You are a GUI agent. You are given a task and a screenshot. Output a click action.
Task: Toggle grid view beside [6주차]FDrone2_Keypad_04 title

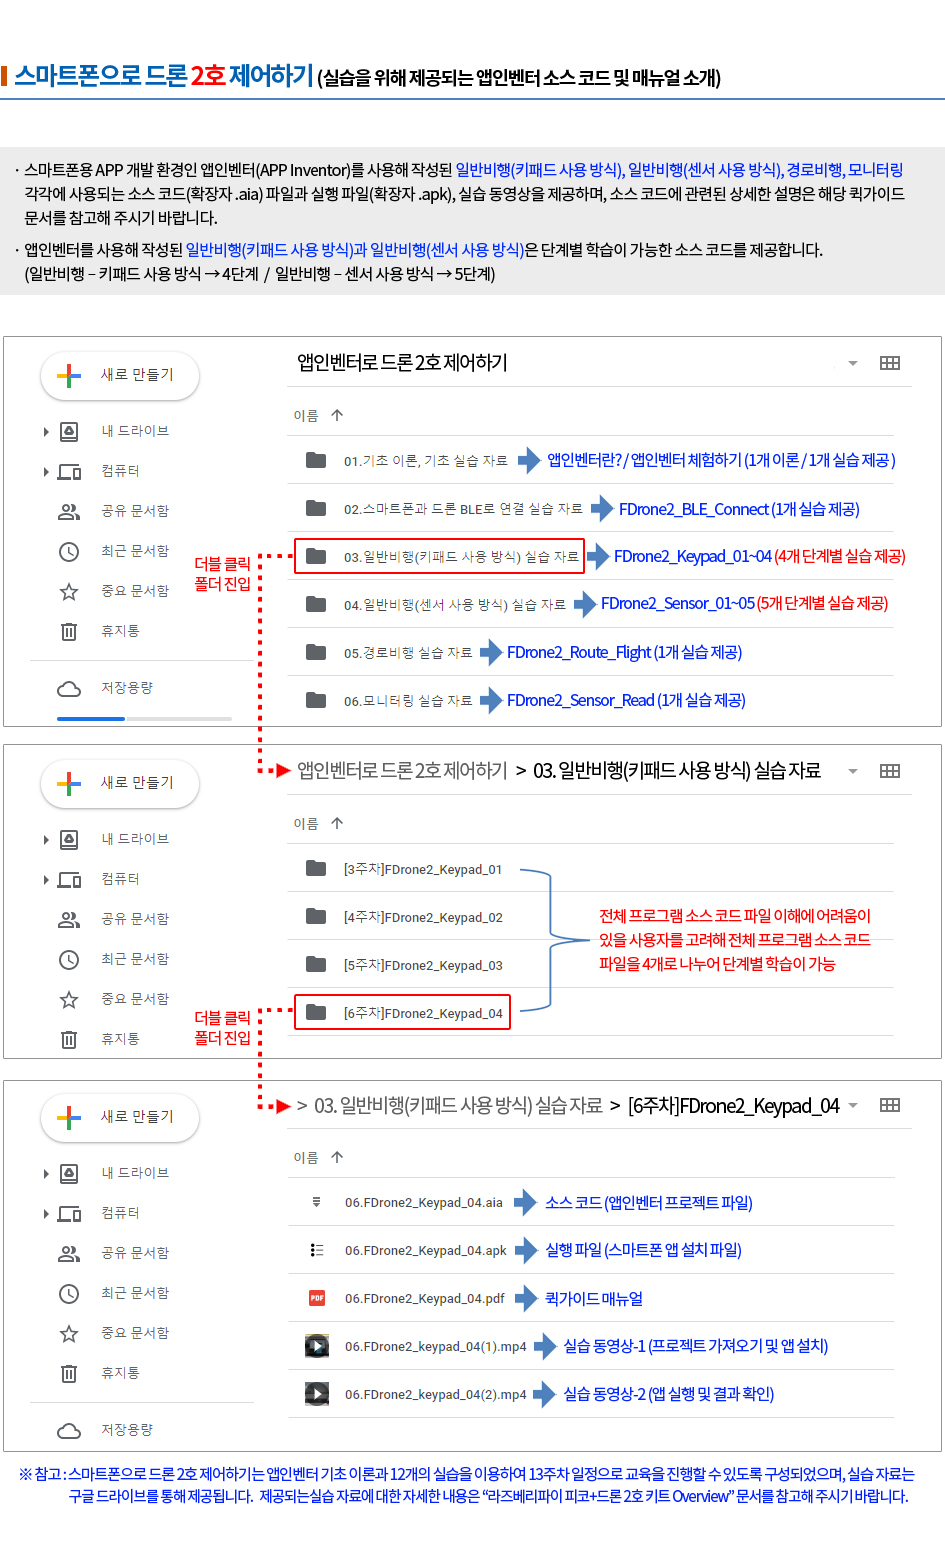(x=890, y=1105)
